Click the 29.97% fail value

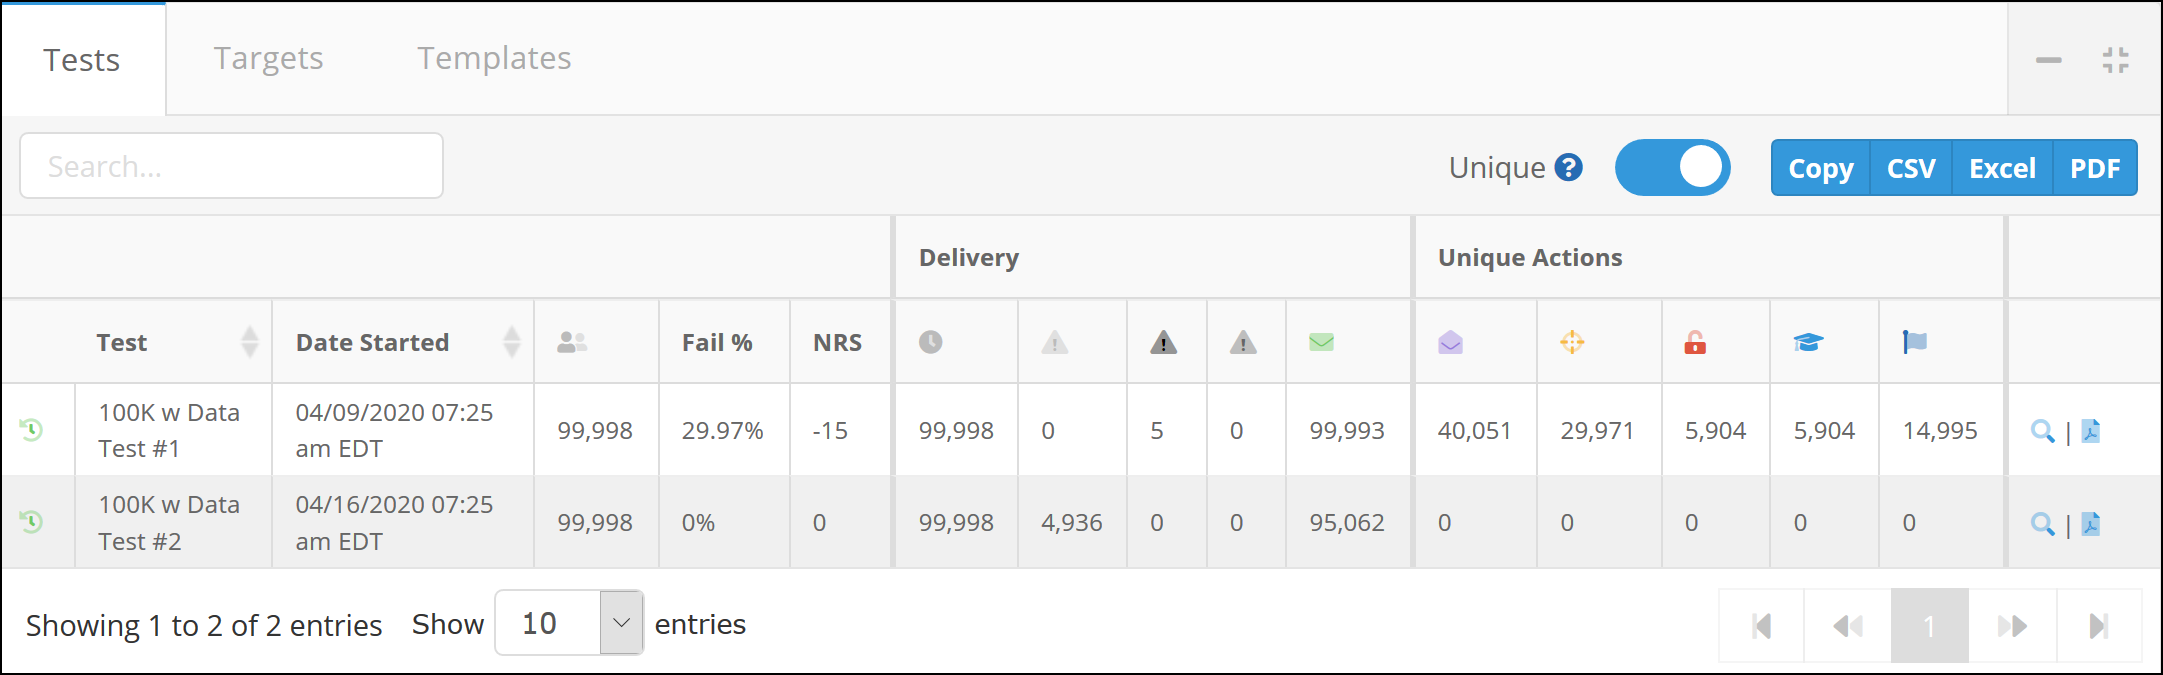coord(722,431)
